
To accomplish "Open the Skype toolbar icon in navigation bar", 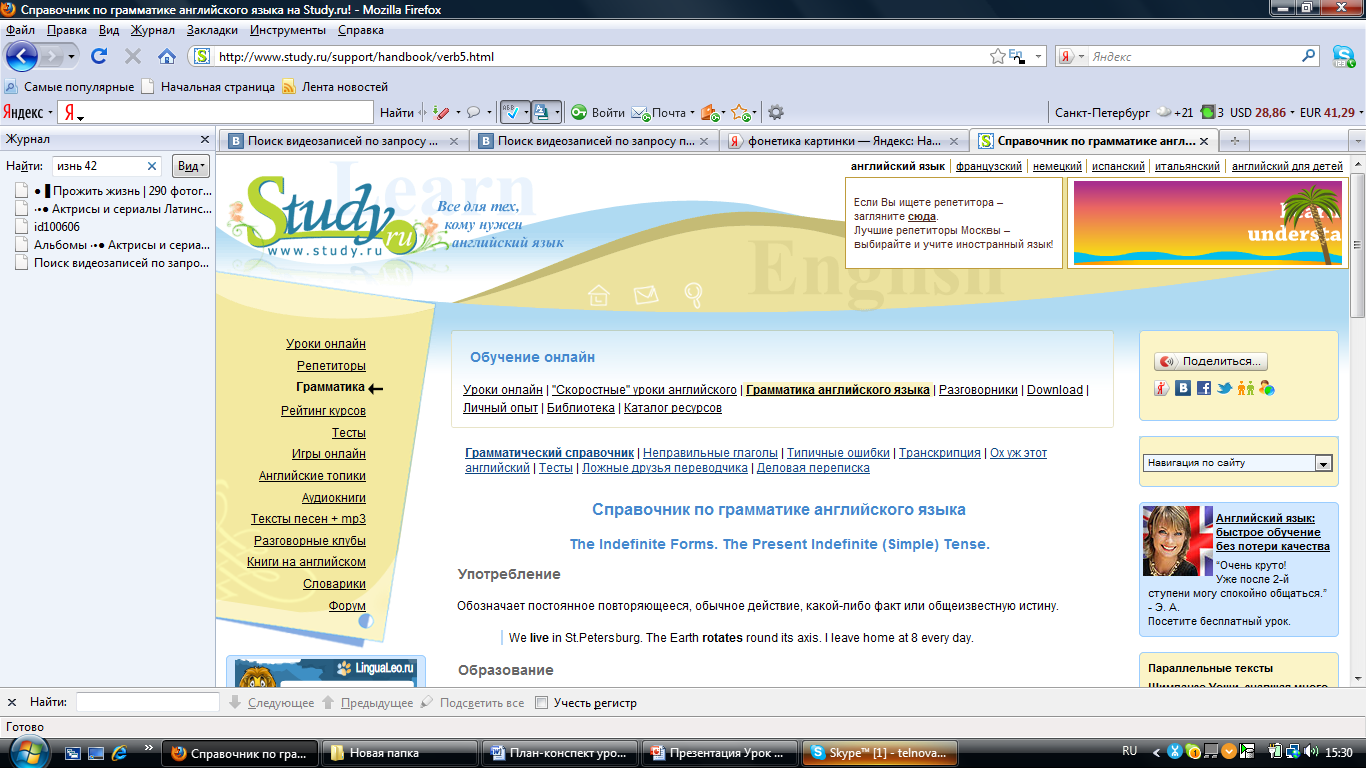I will (x=1344, y=56).
